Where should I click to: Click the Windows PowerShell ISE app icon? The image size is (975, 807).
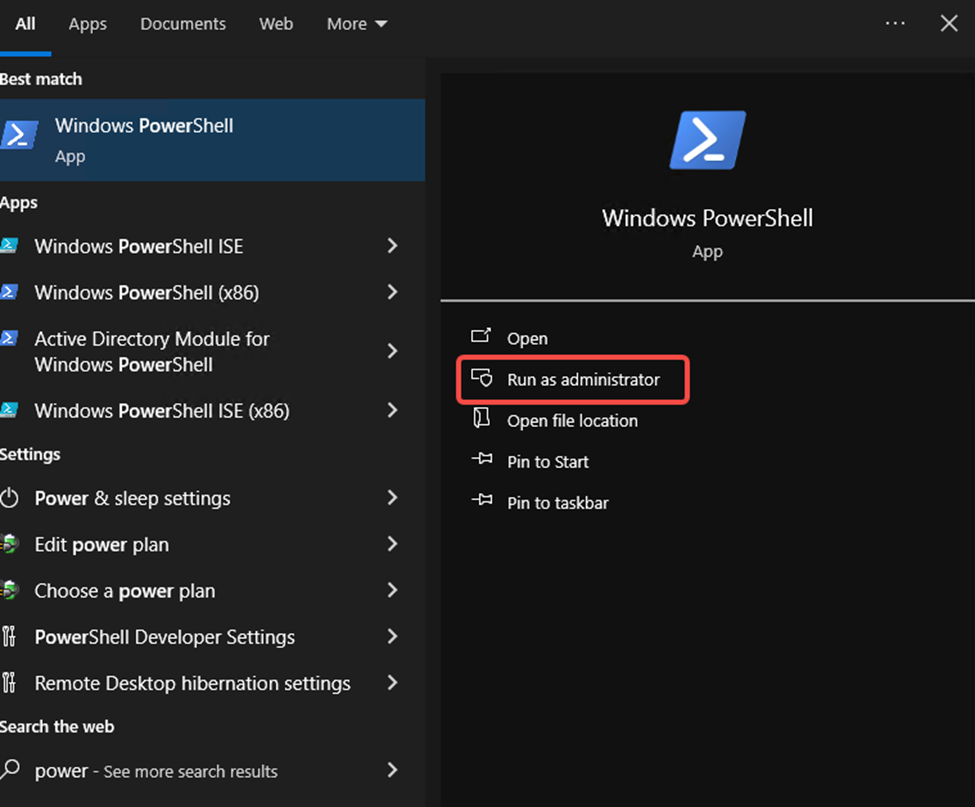10,246
